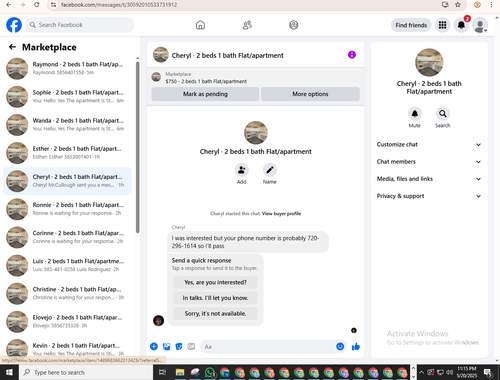Open the emoji picker in message box

click(x=340, y=347)
